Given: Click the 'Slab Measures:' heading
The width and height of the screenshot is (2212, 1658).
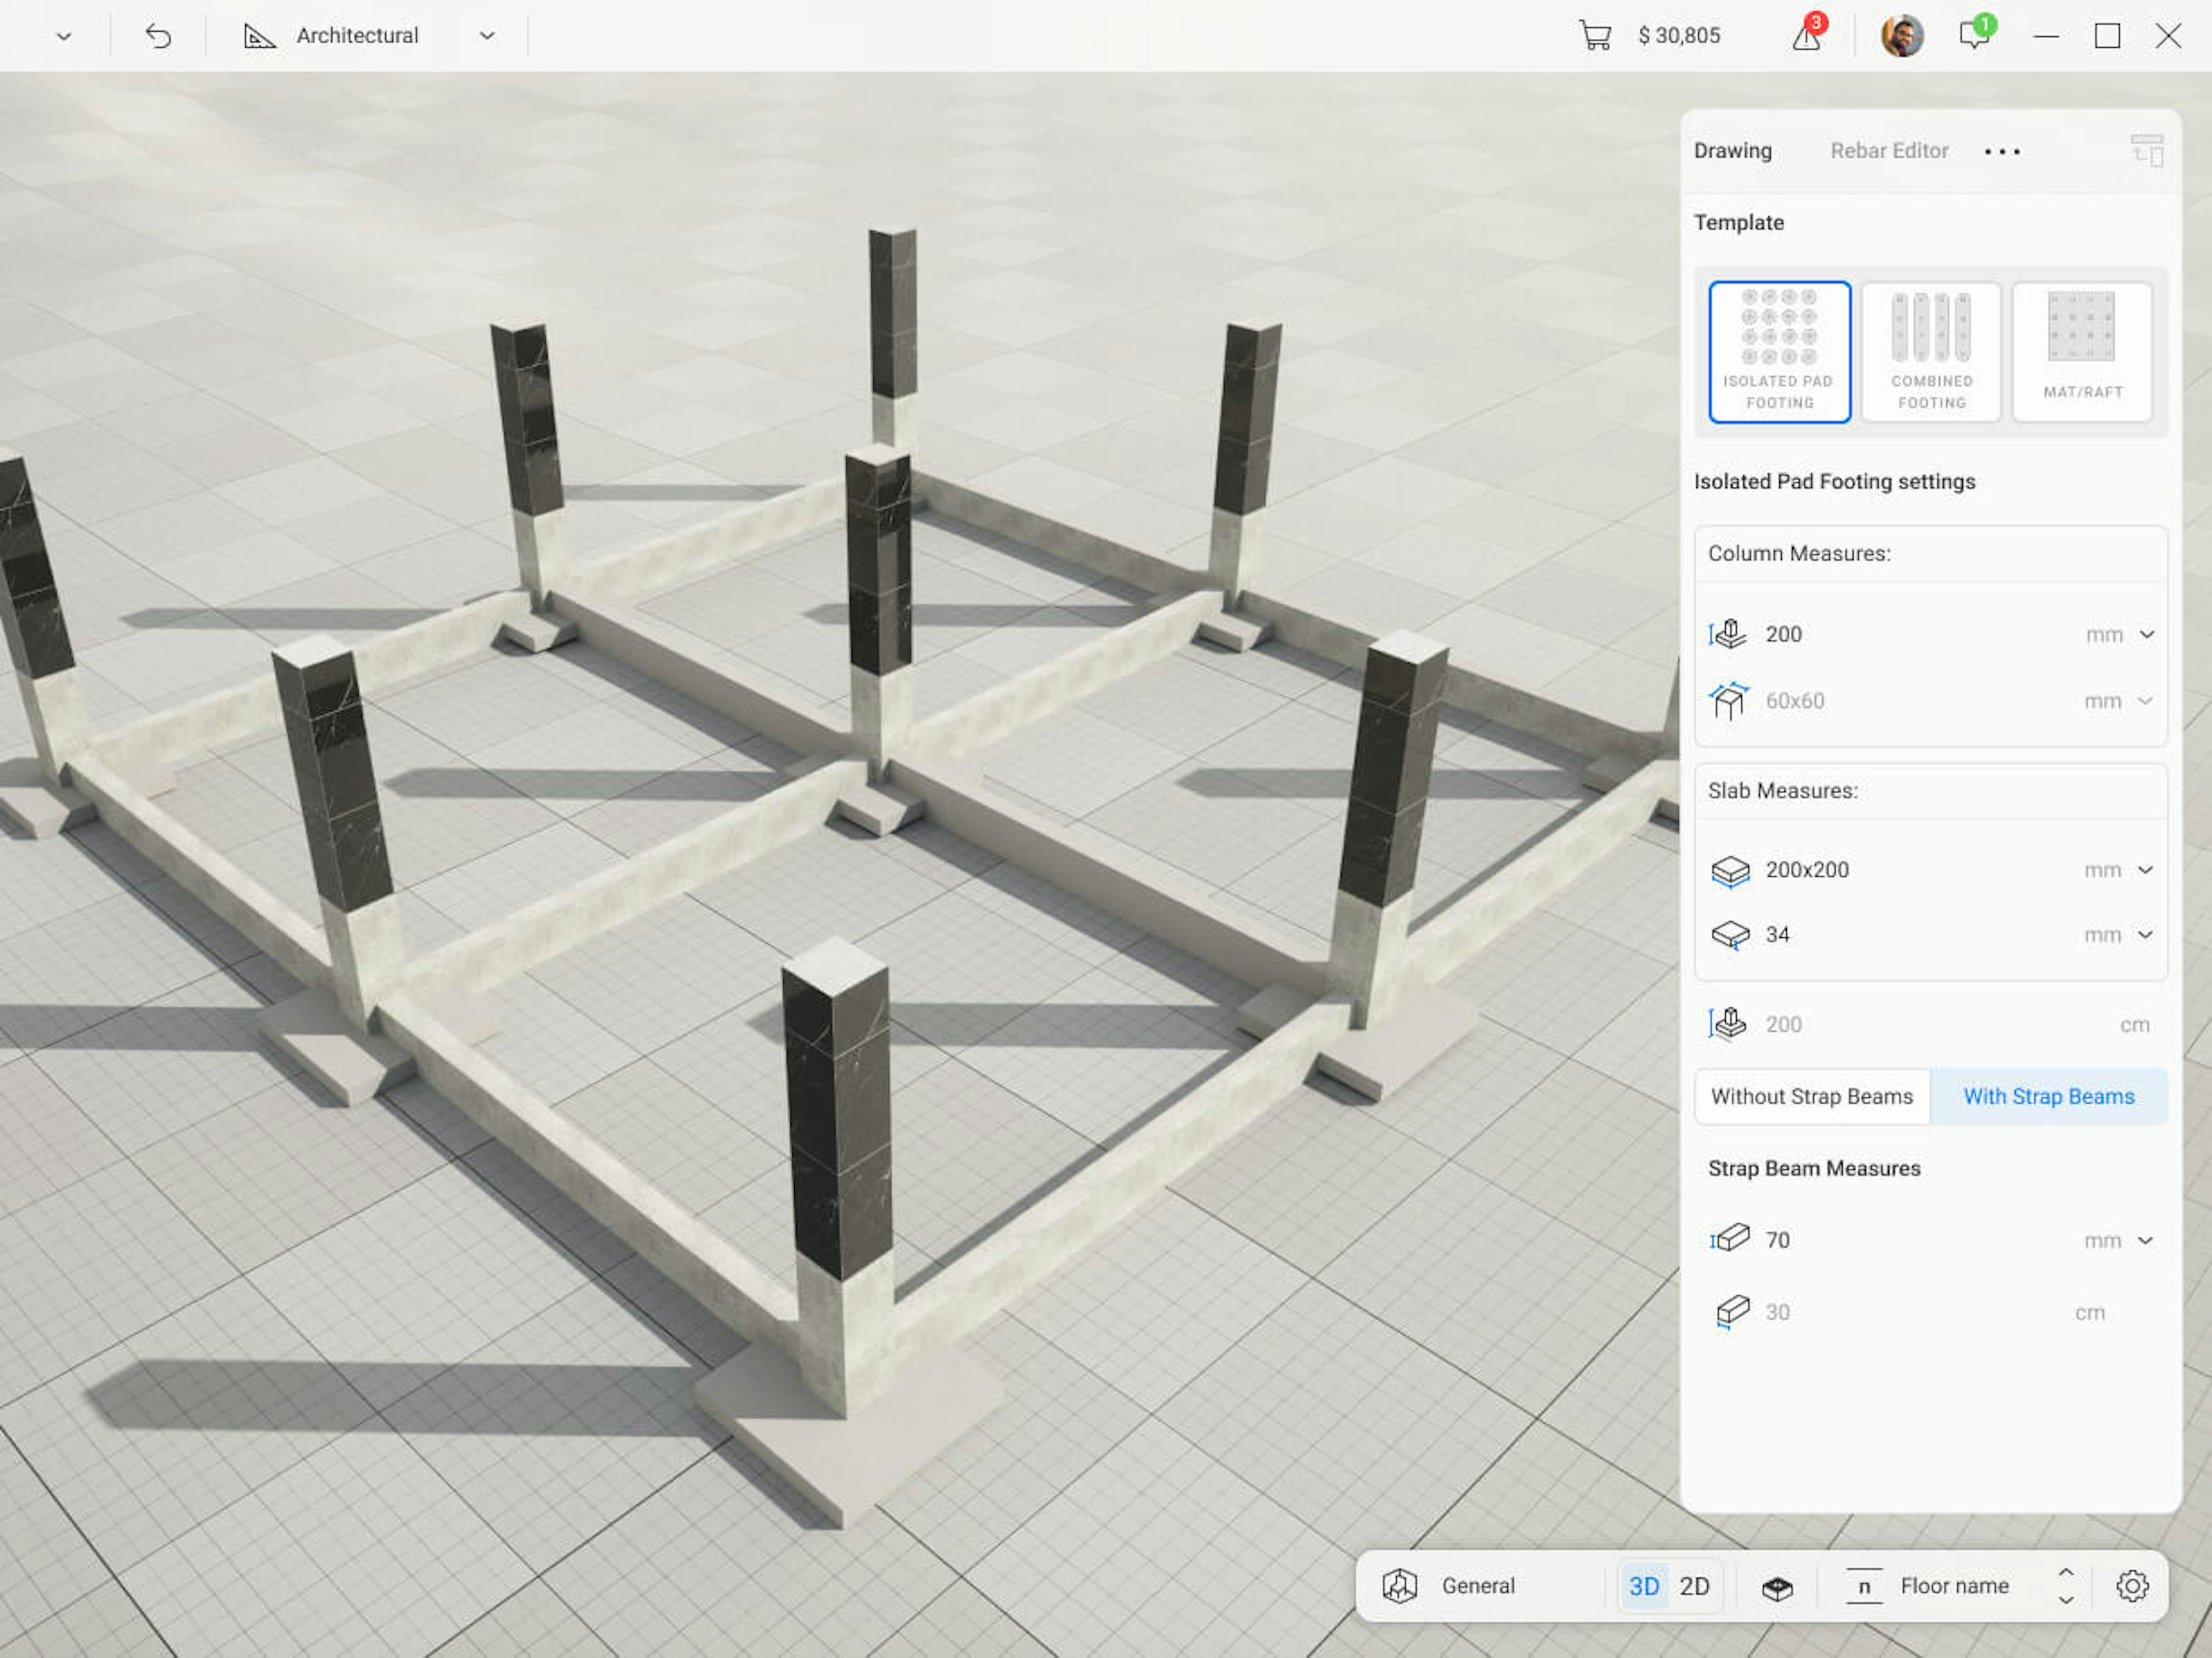Looking at the screenshot, I should (1783, 790).
